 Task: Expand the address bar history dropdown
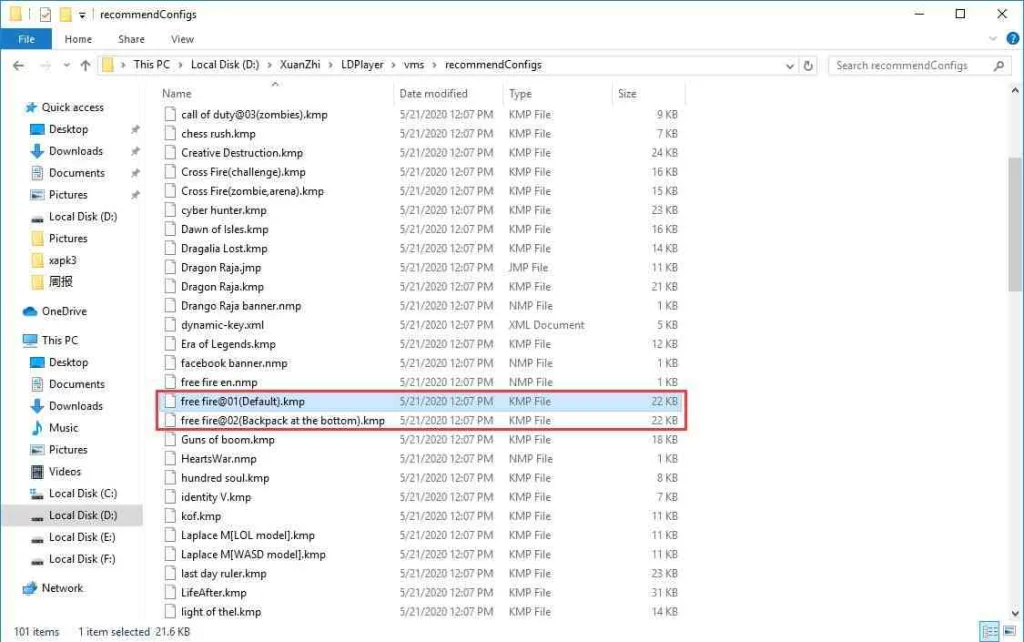[790, 66]
